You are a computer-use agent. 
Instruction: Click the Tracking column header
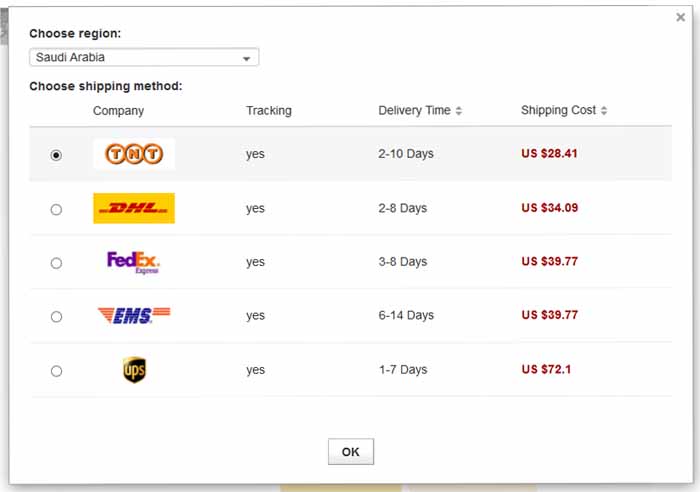coord(268,110)
